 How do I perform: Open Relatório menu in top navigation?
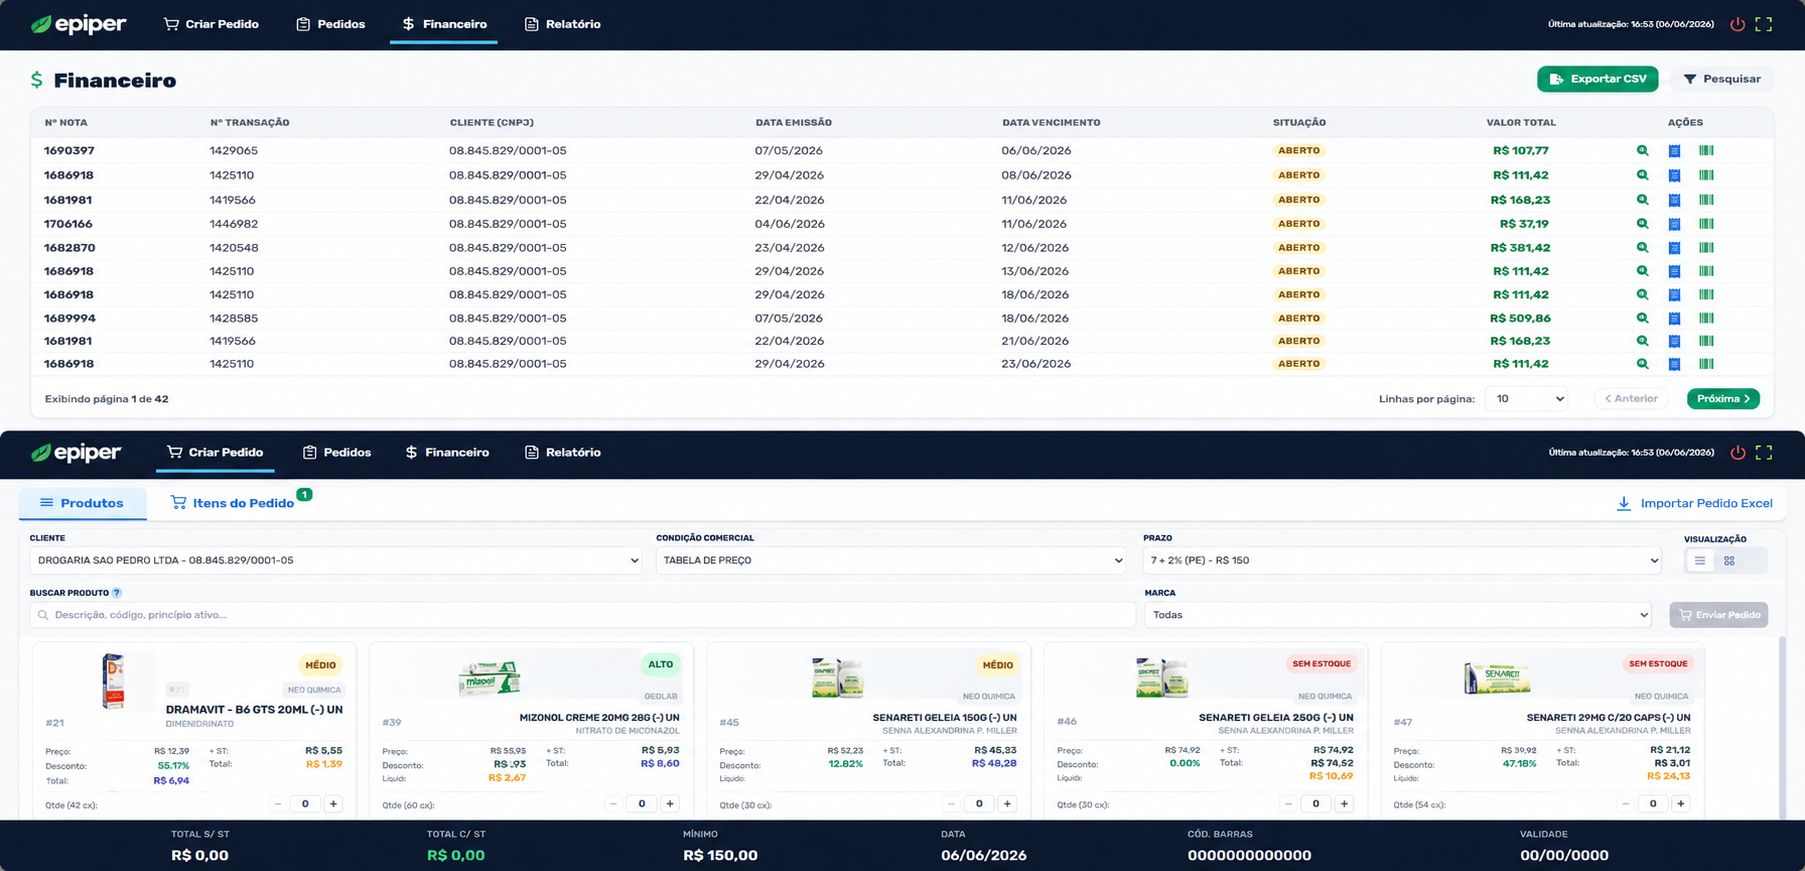(563, 24)
